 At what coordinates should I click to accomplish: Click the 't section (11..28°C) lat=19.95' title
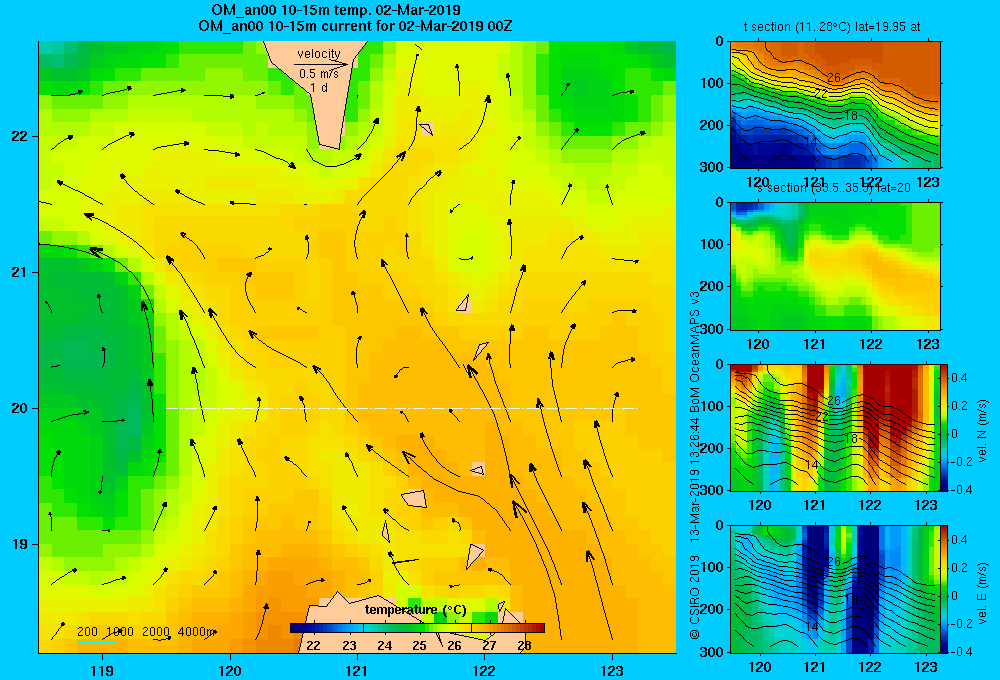pyautogui.click(x=832, y=27)
